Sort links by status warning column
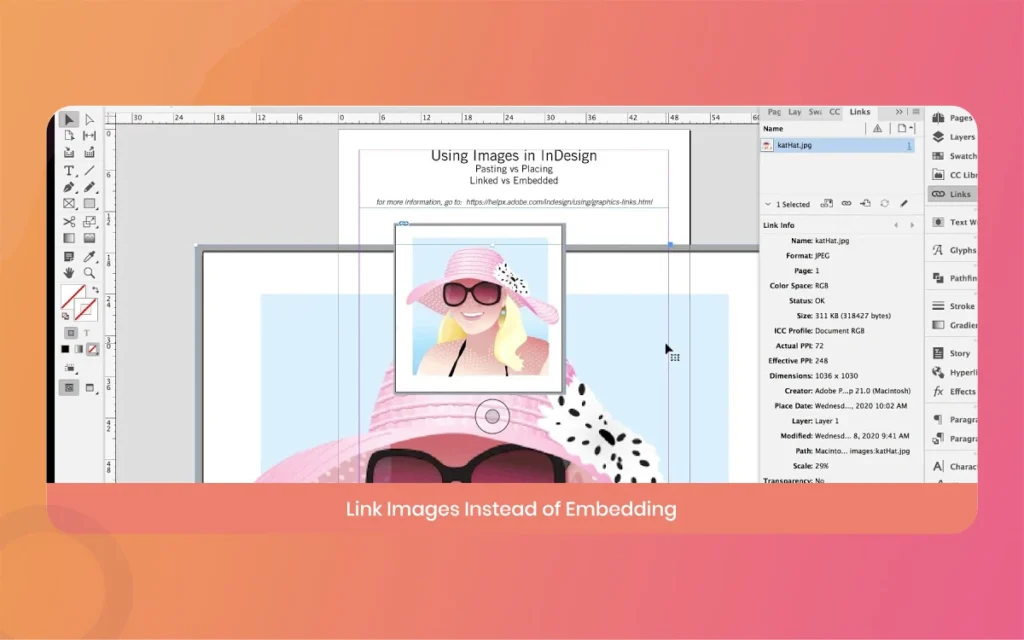This screenshot has height=640, width=1024. click(x=877, y=129)
